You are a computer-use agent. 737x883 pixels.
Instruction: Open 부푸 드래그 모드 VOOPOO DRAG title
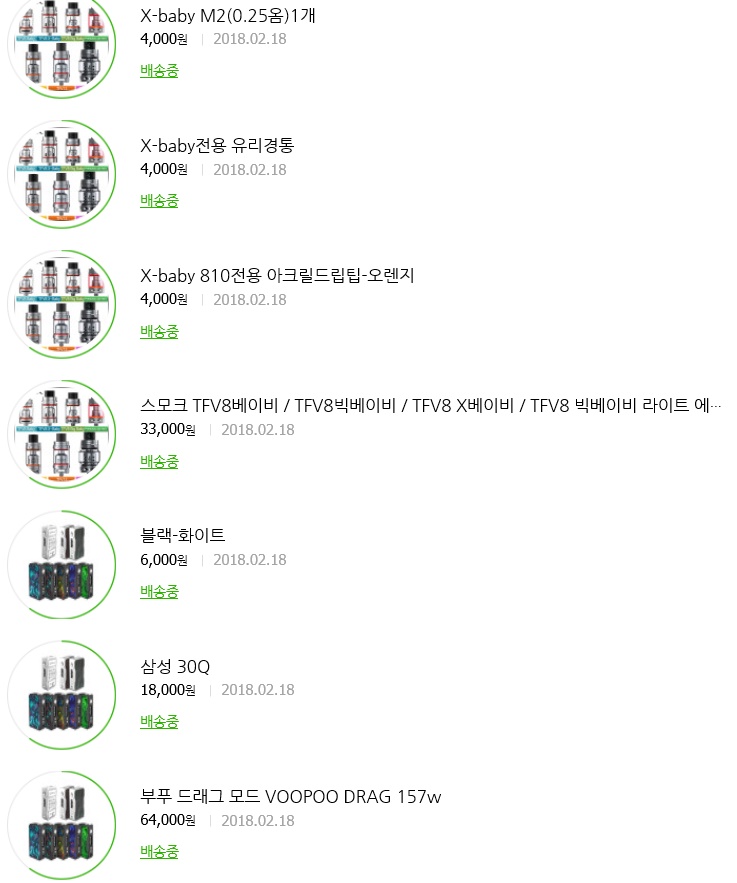click(x=290, y=797)
